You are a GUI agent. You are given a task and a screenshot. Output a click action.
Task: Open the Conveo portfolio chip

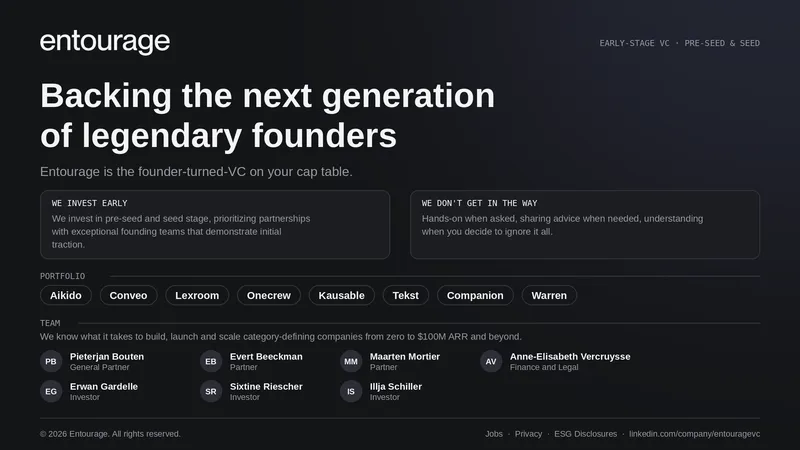click(128, 295)
